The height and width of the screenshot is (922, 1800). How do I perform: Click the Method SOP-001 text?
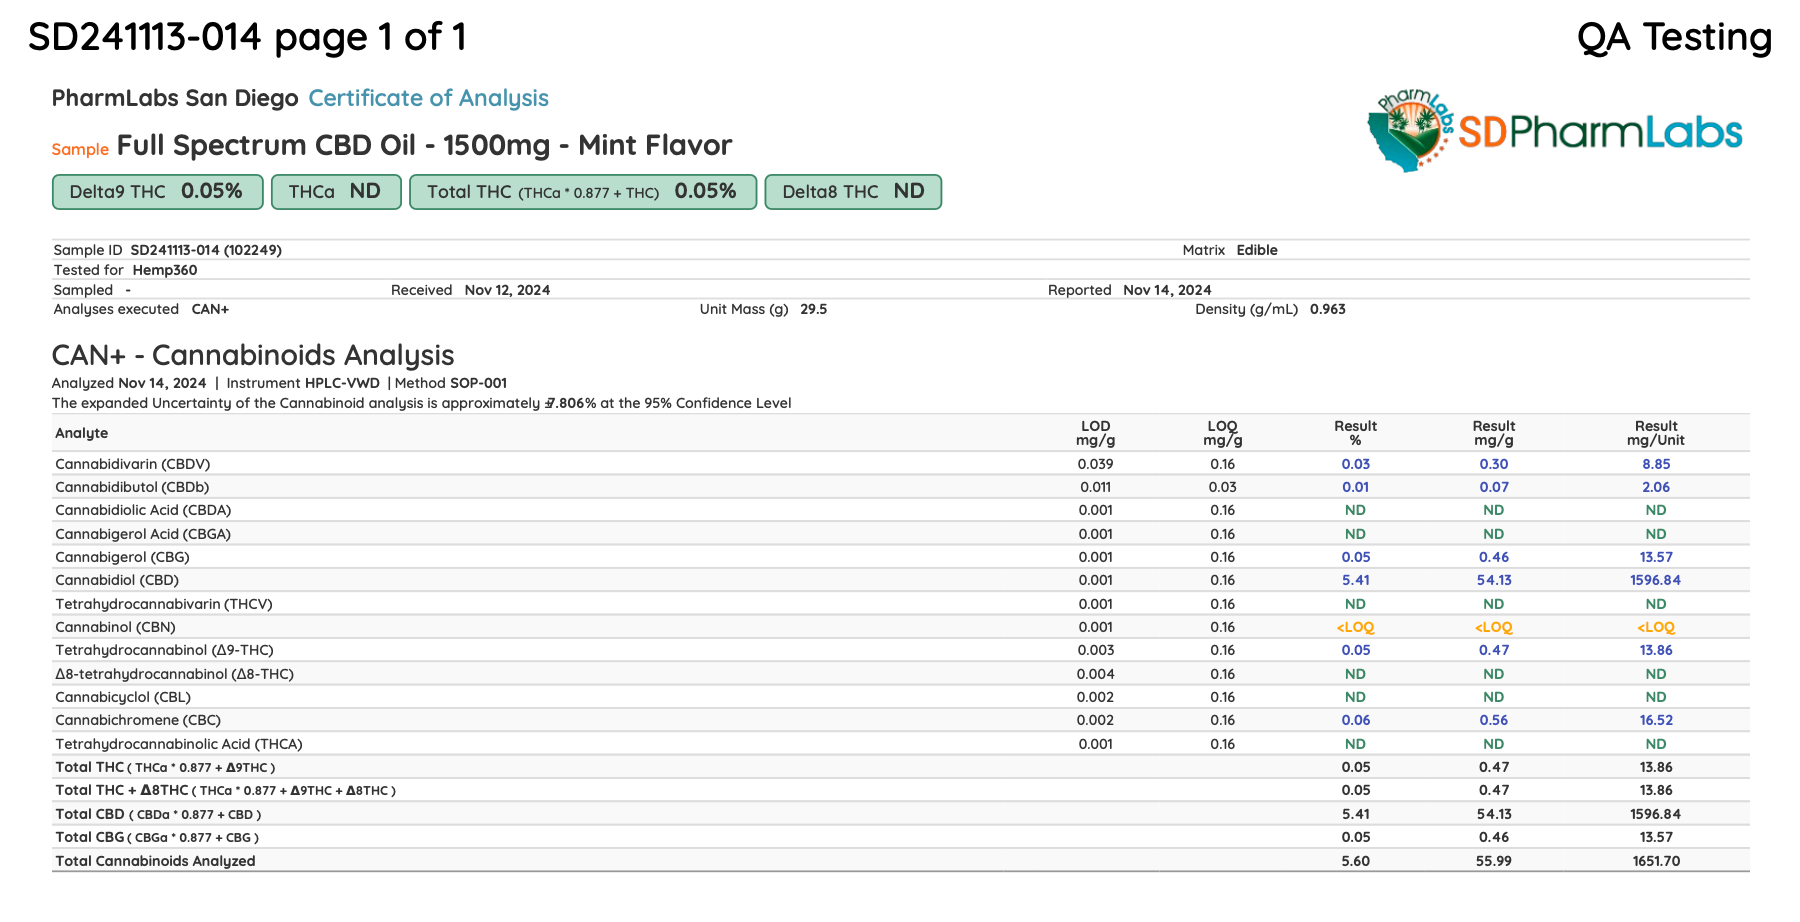(451, 383)
